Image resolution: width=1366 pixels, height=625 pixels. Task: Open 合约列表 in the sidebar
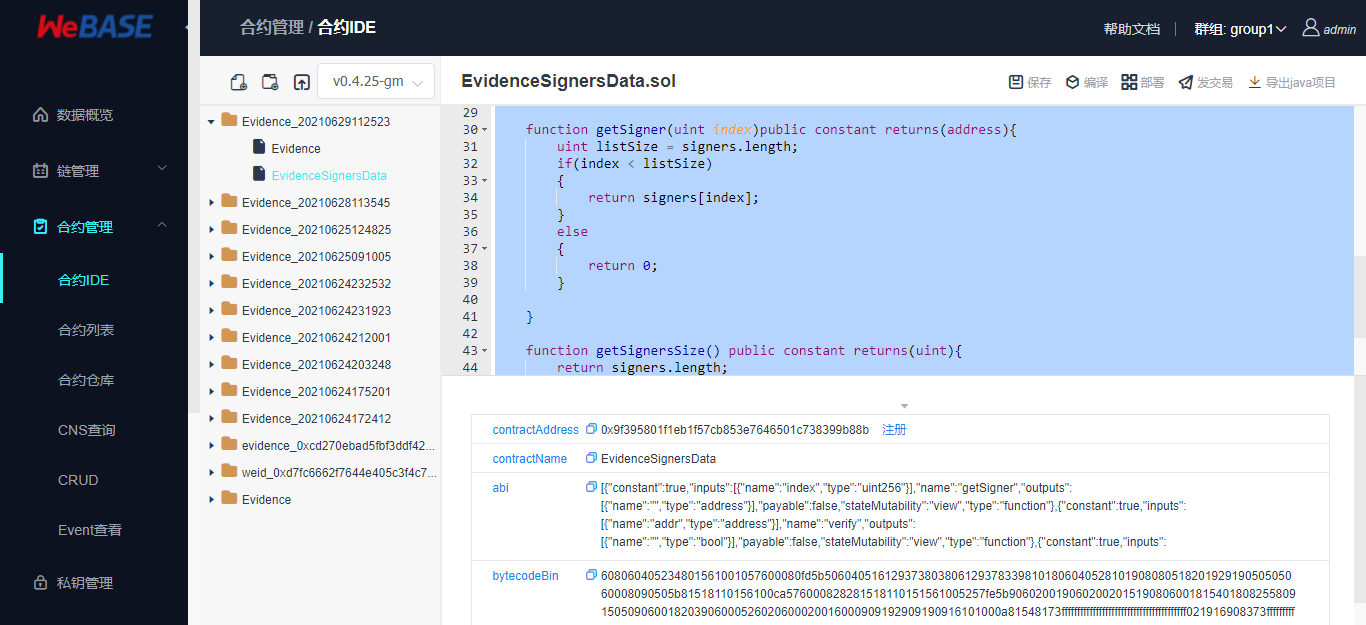coord(86,330)
